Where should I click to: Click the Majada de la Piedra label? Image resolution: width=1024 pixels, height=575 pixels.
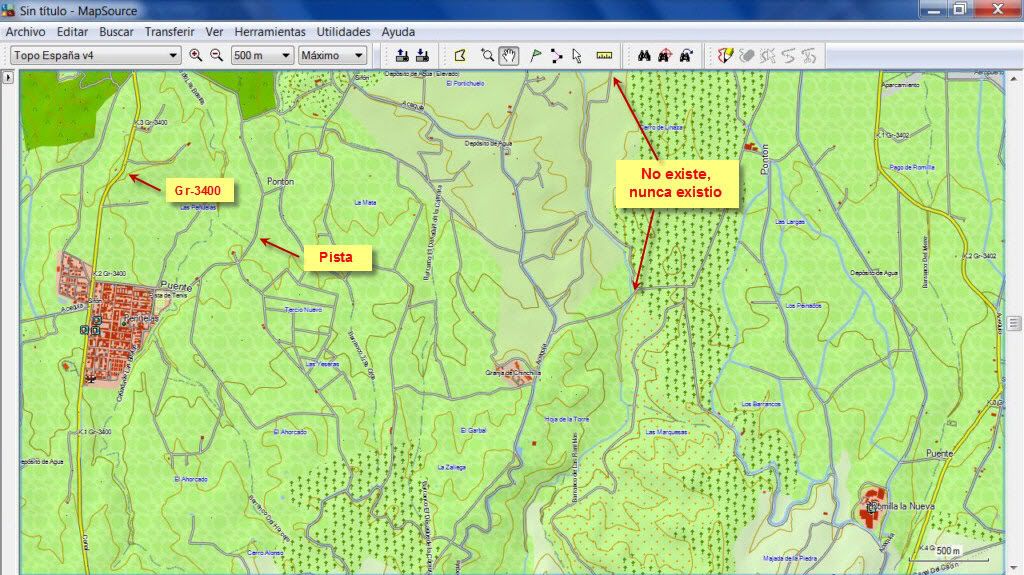790,559
